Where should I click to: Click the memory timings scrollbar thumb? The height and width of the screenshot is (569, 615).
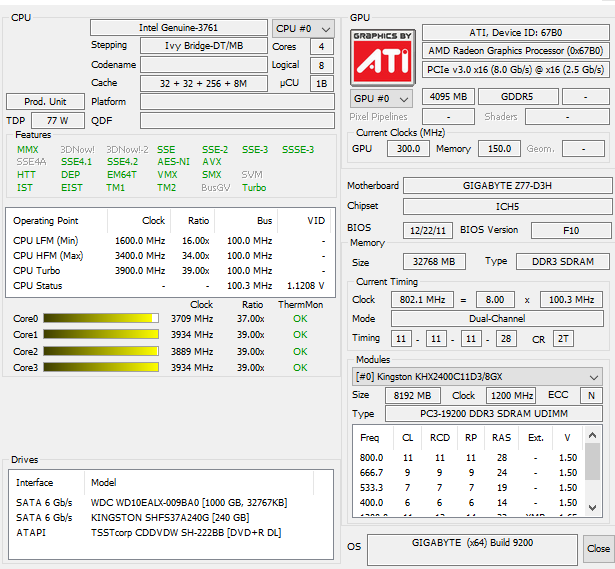pyautogui.click(x=592, y=461)
